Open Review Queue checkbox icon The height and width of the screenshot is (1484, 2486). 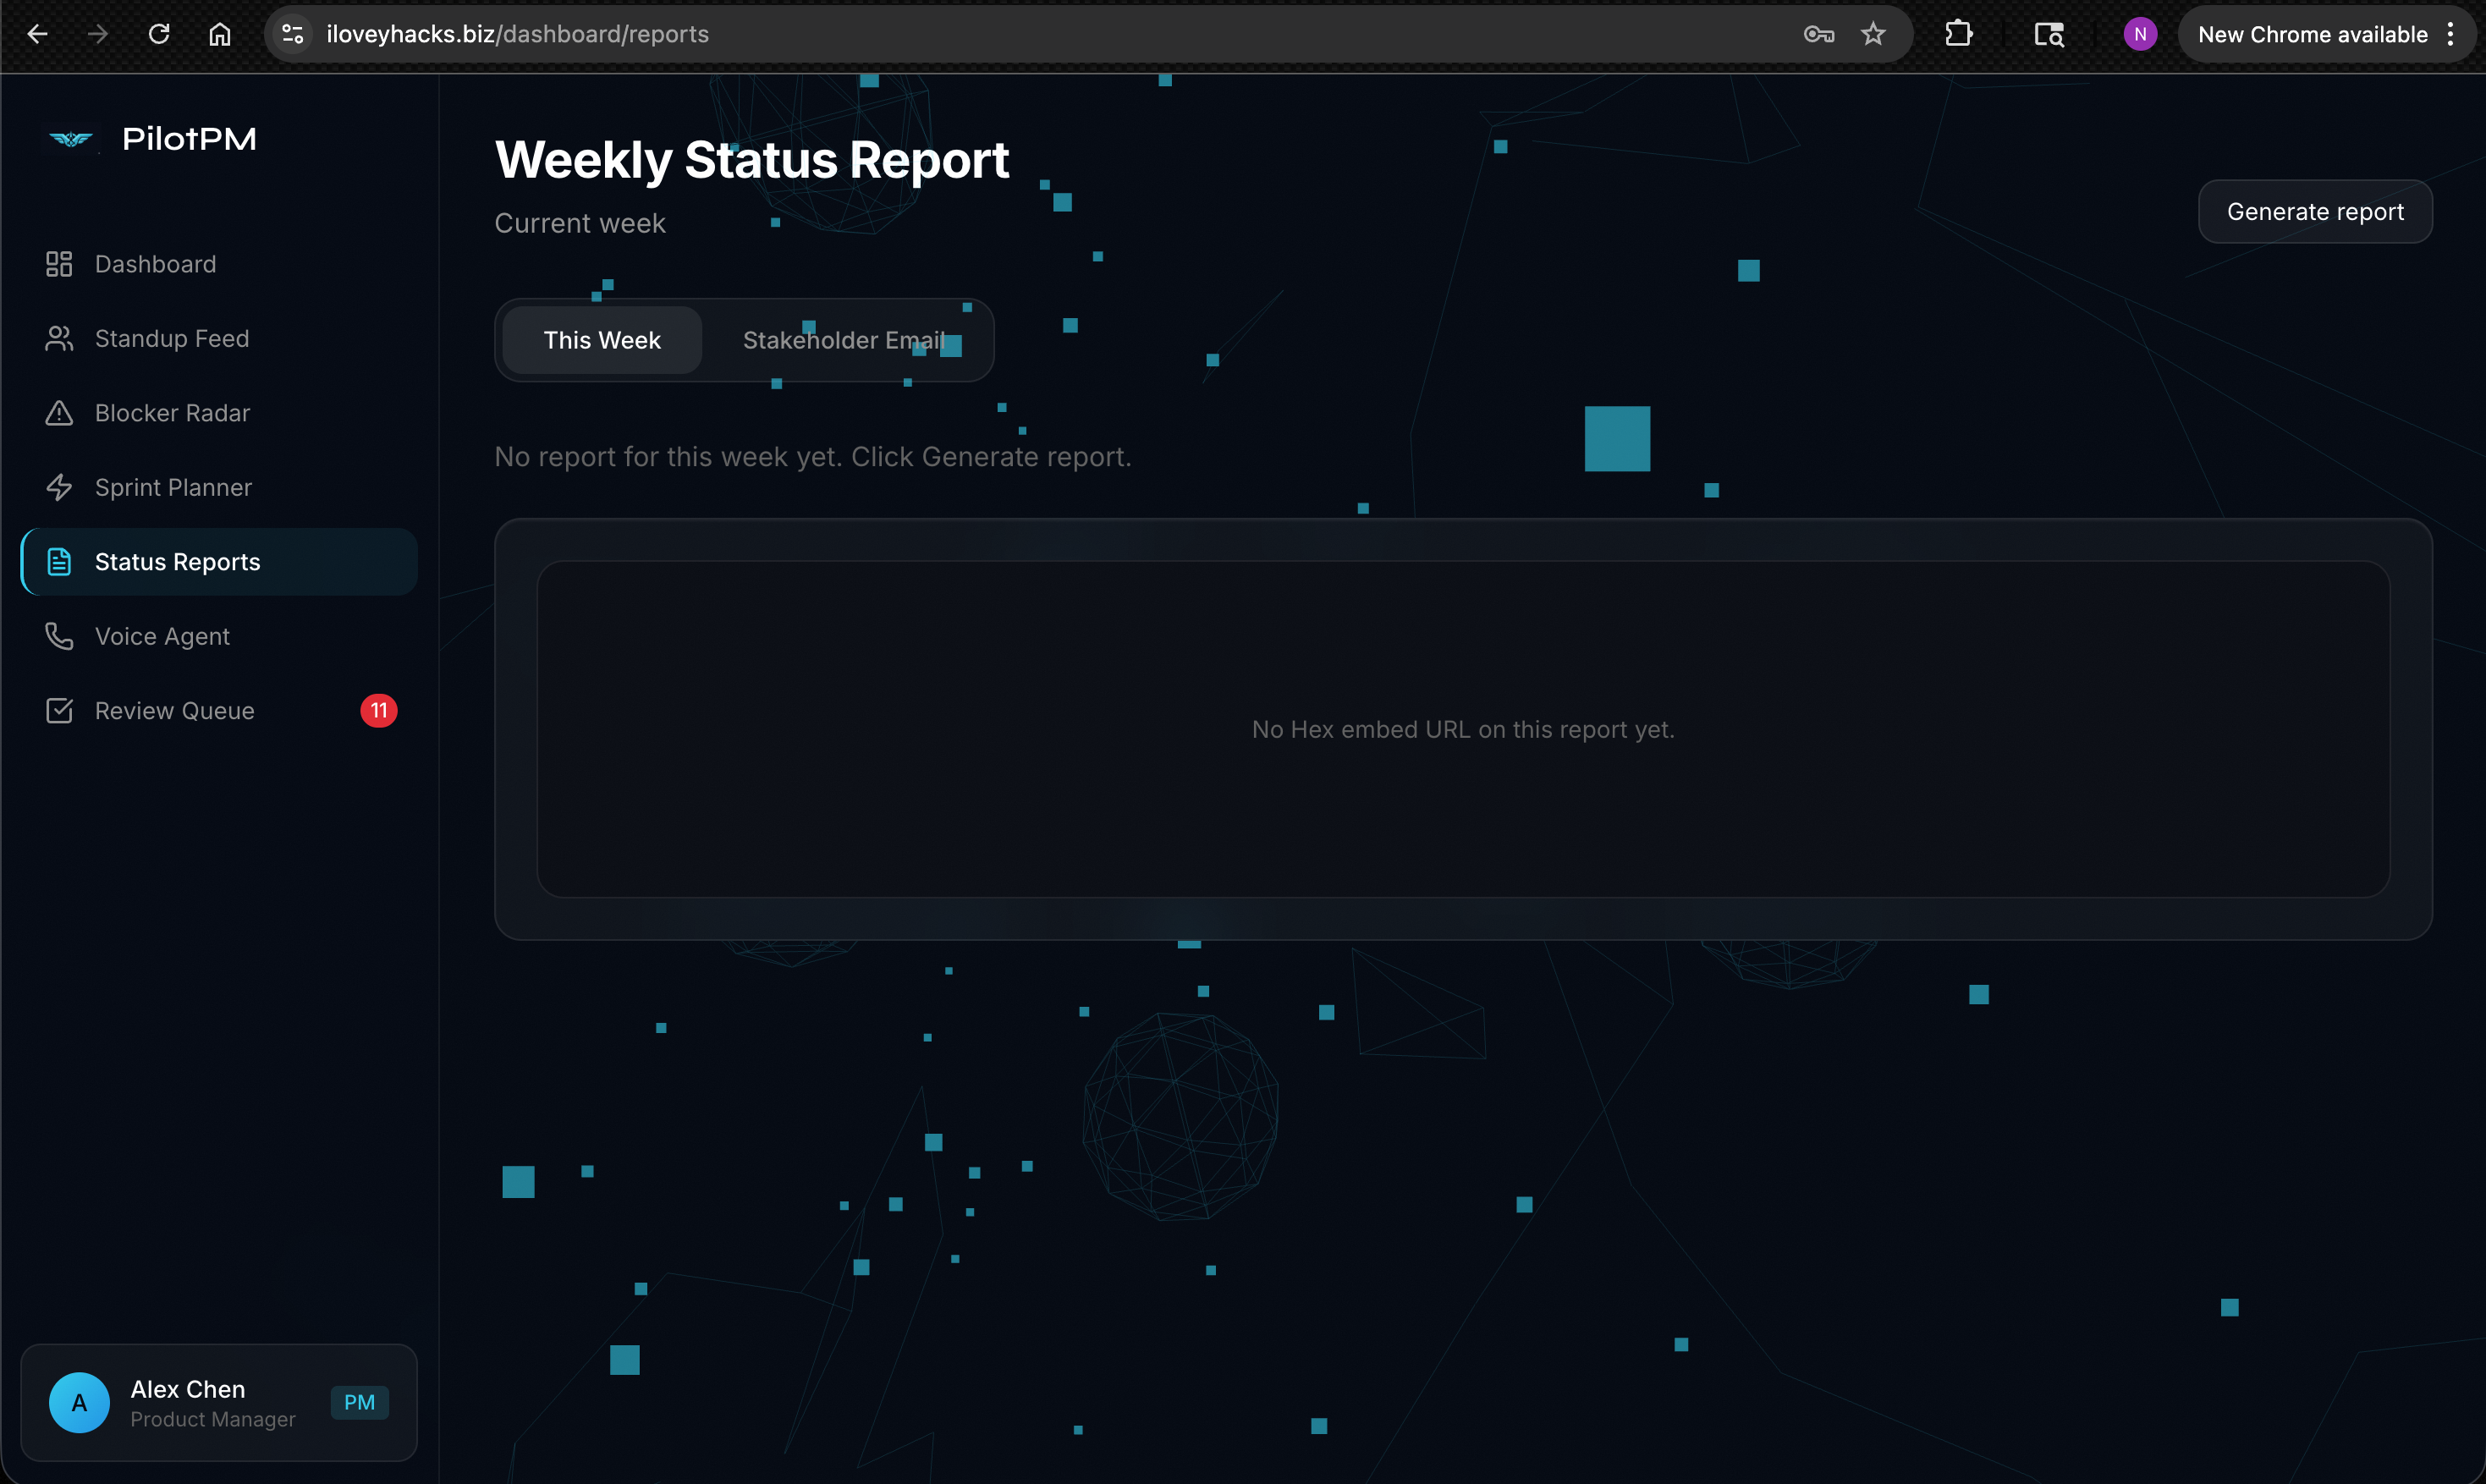tap(59, 711)
